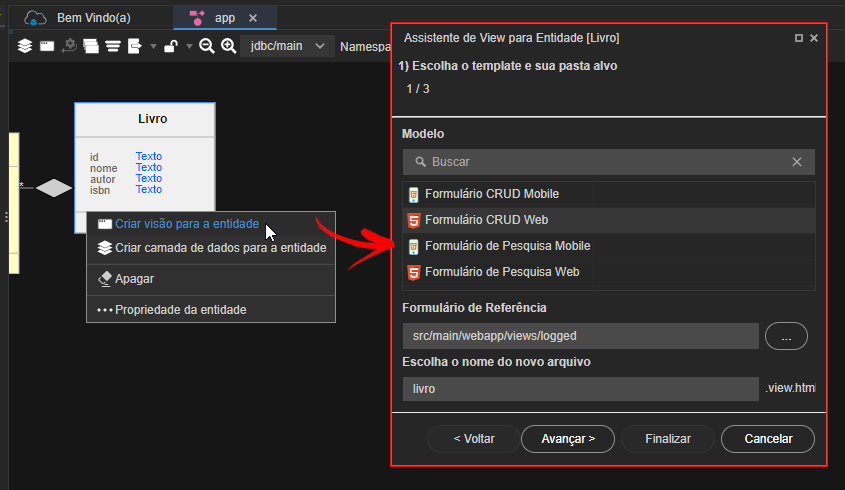Click the ellipsis icon beside Propriedade da entidade
The height and width of the screenshot is (490, 845).
(x=105, y=310)
